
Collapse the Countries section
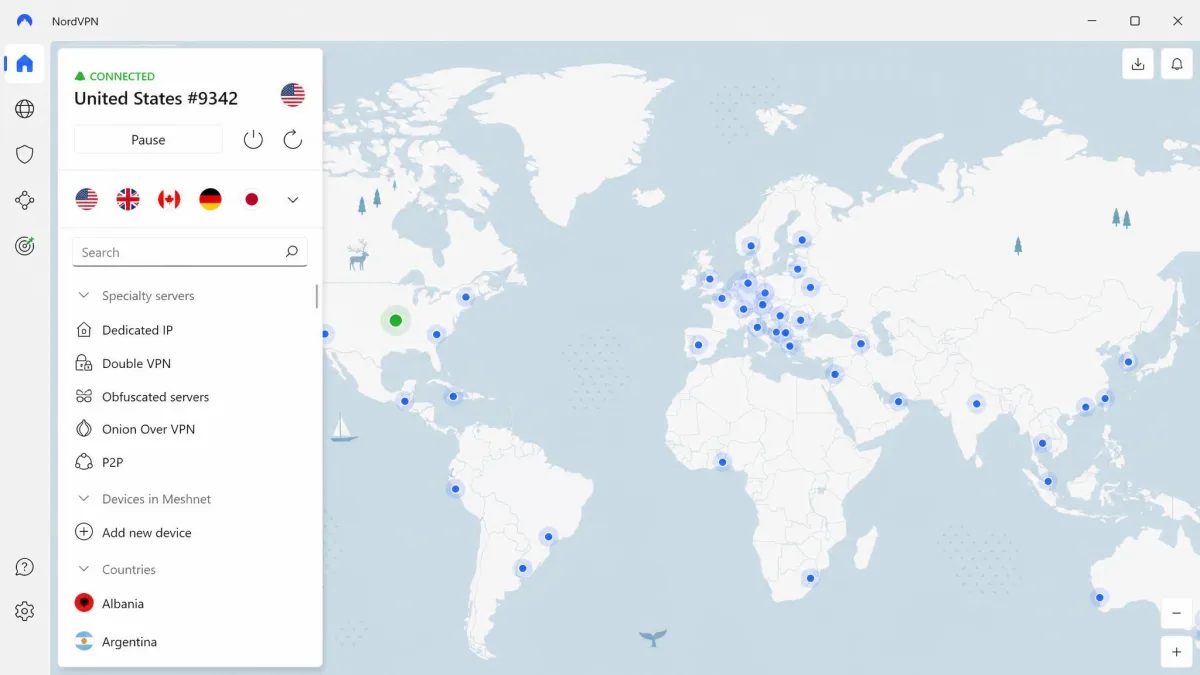tap(84, 570)
